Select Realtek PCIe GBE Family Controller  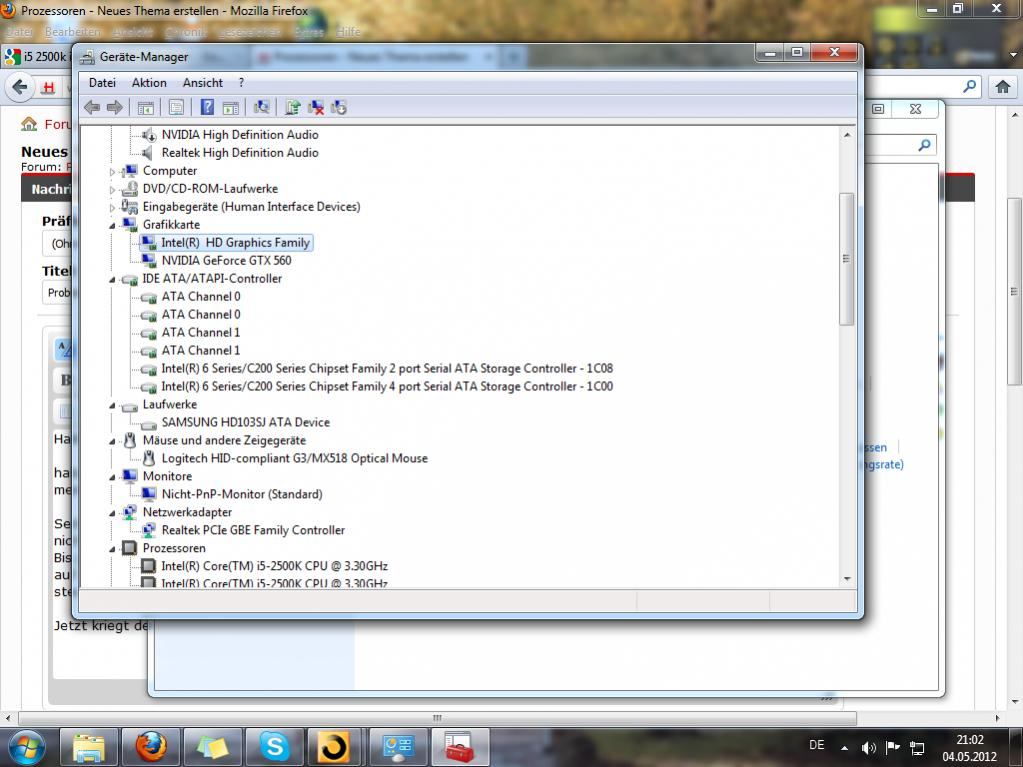pyautogui.click(x=253, y=530)
